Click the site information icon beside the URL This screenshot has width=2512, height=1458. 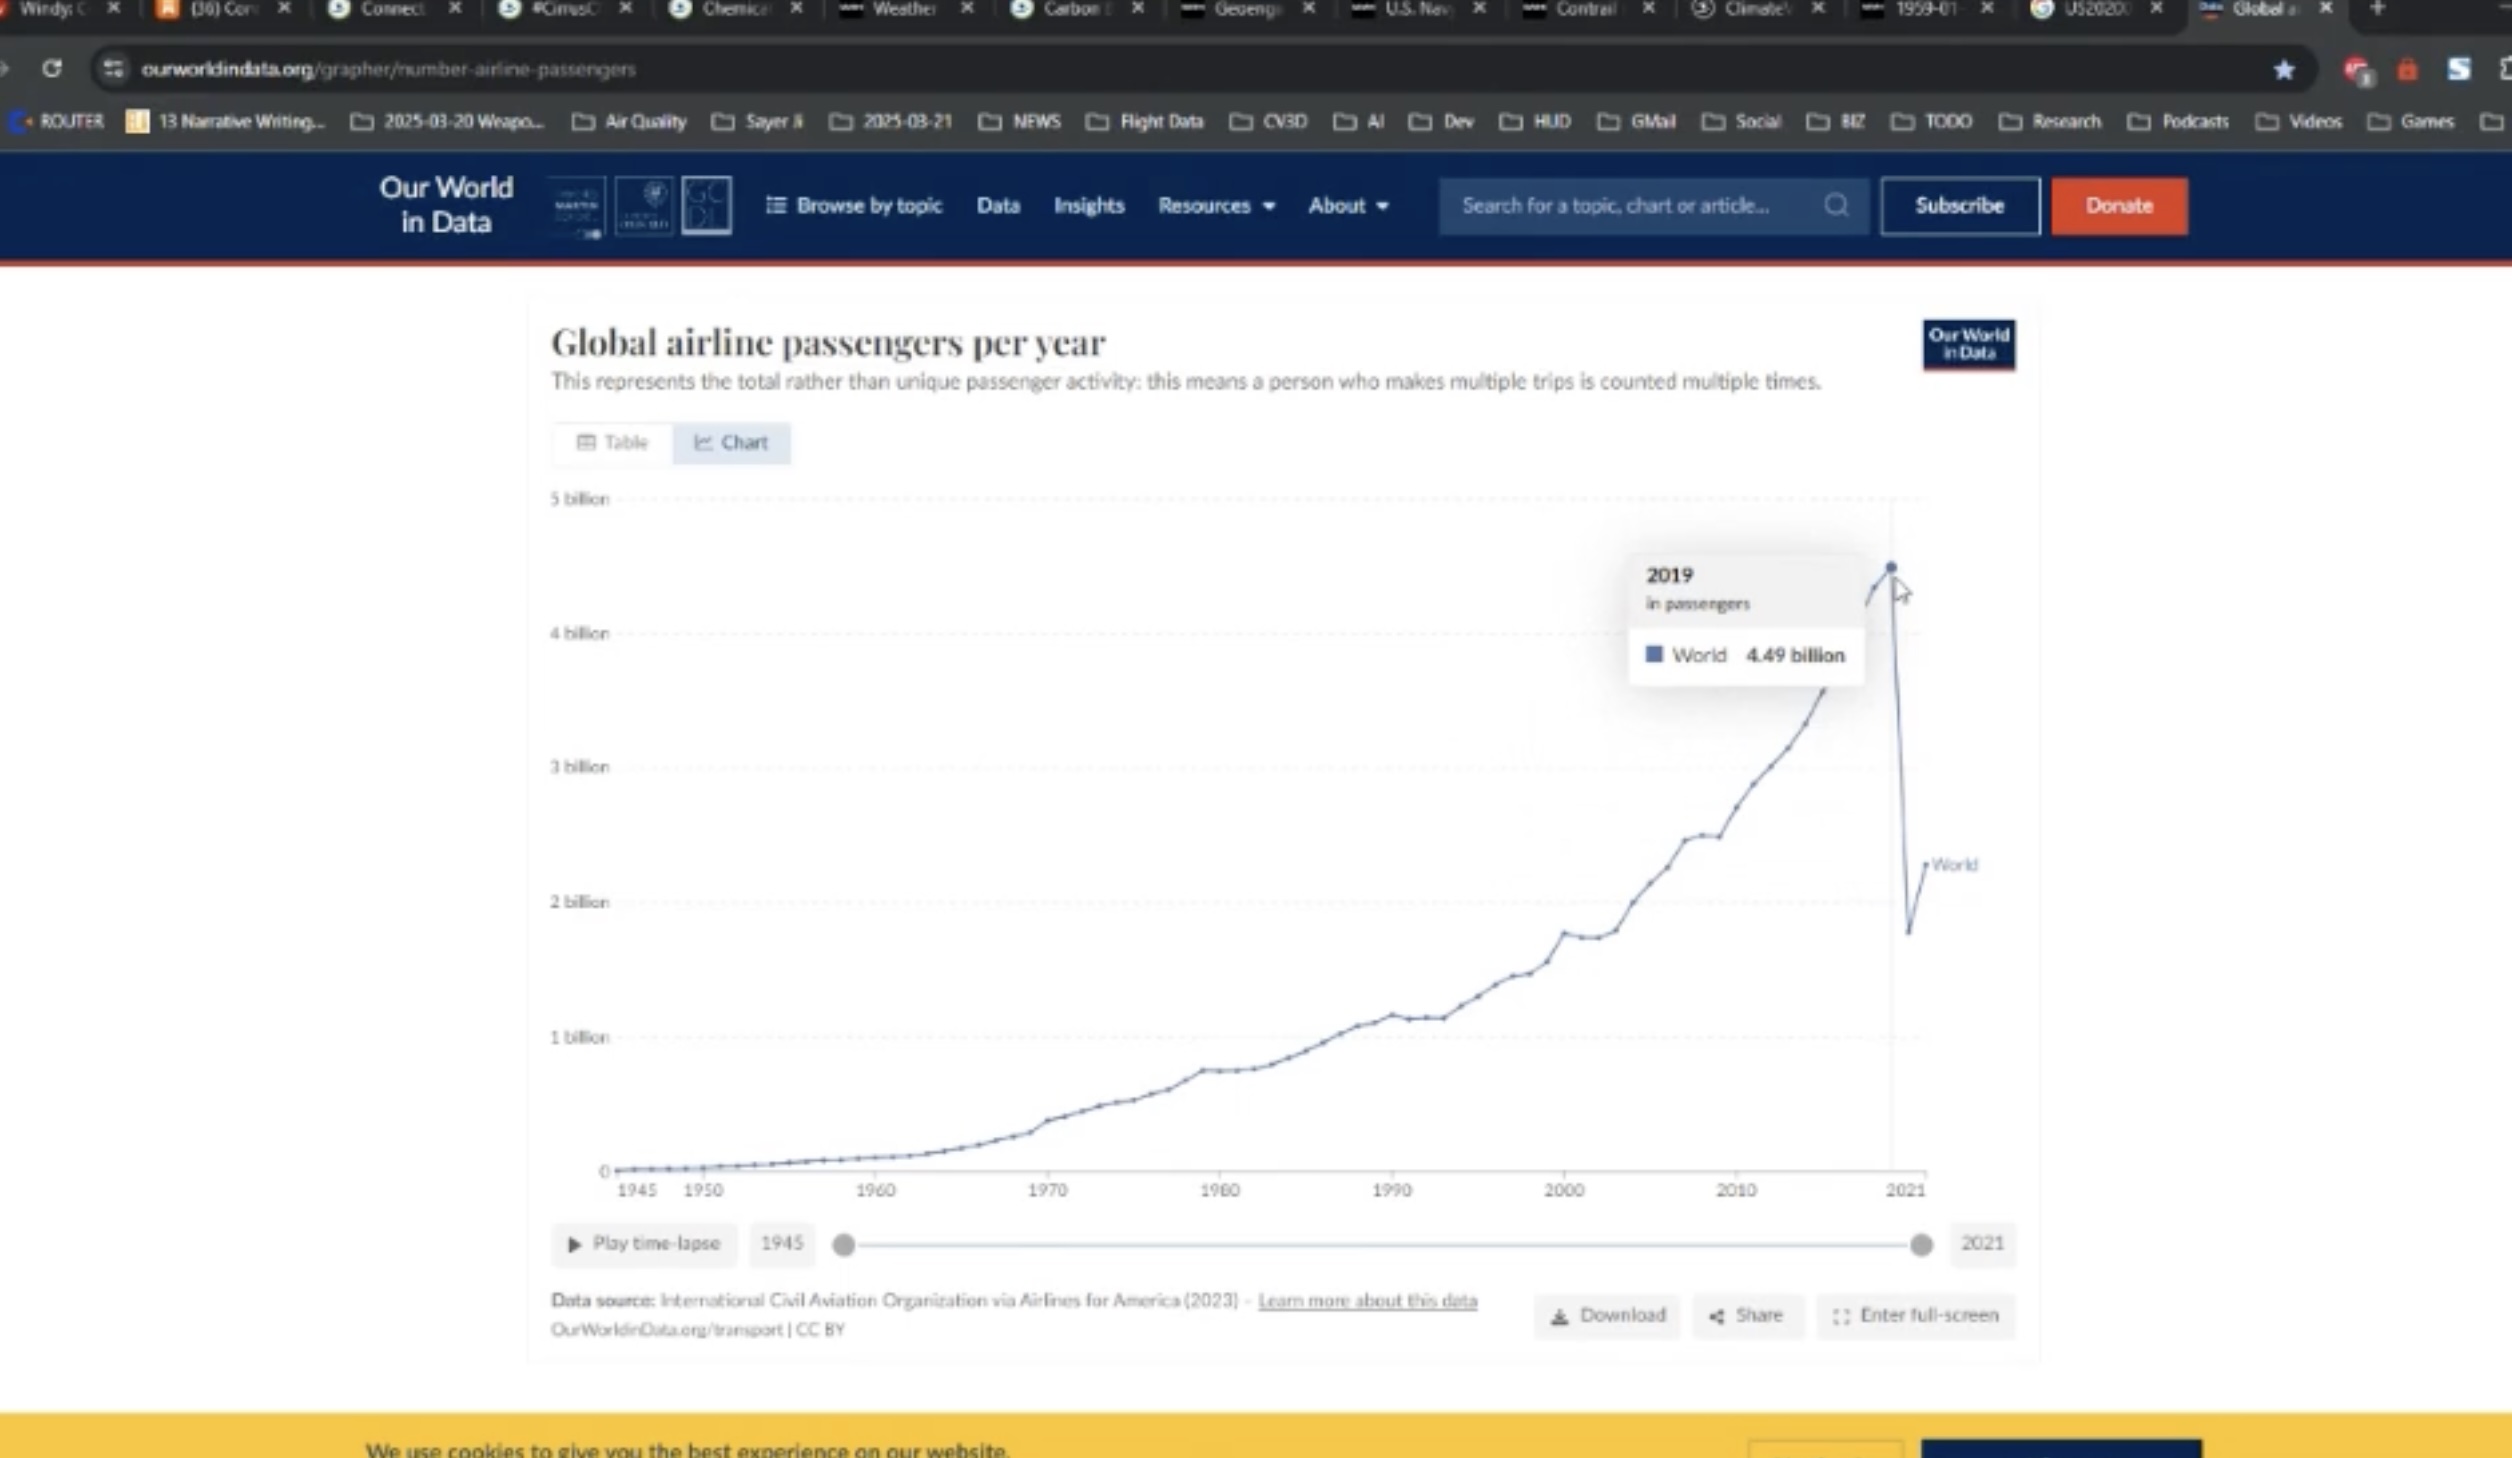tap(113, 69)
